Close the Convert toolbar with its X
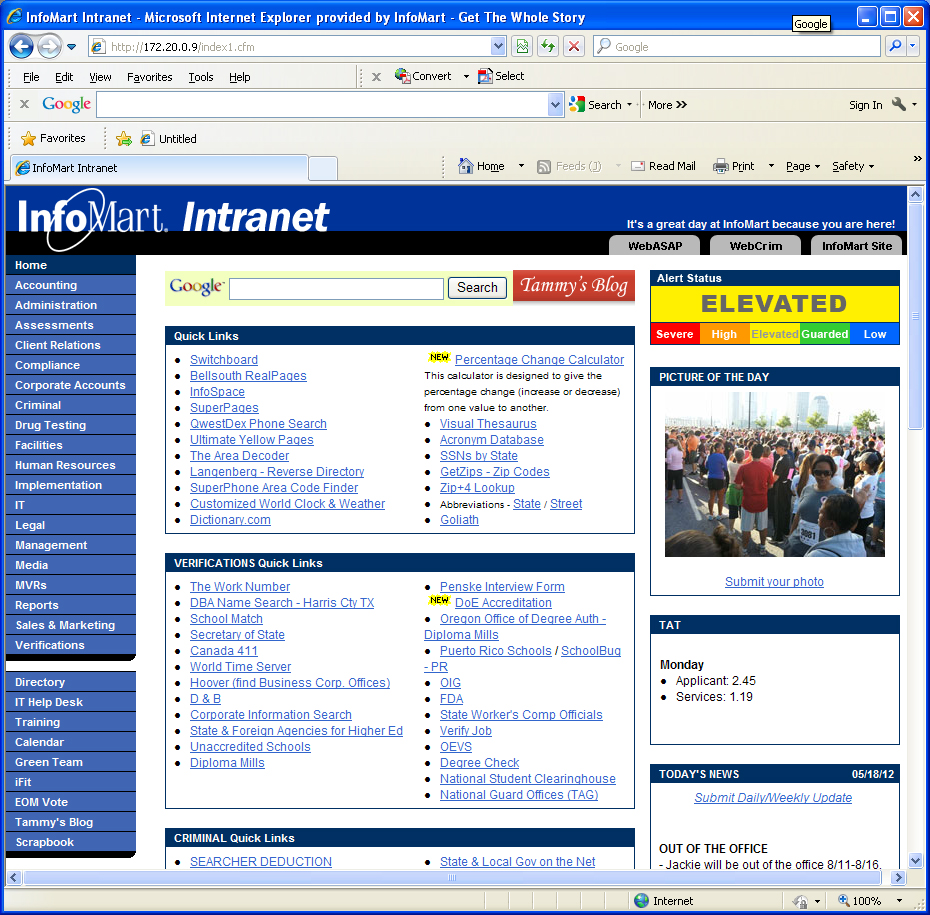Image resolution: width=930 pixels, height=915 pixels. pos(376,76)
